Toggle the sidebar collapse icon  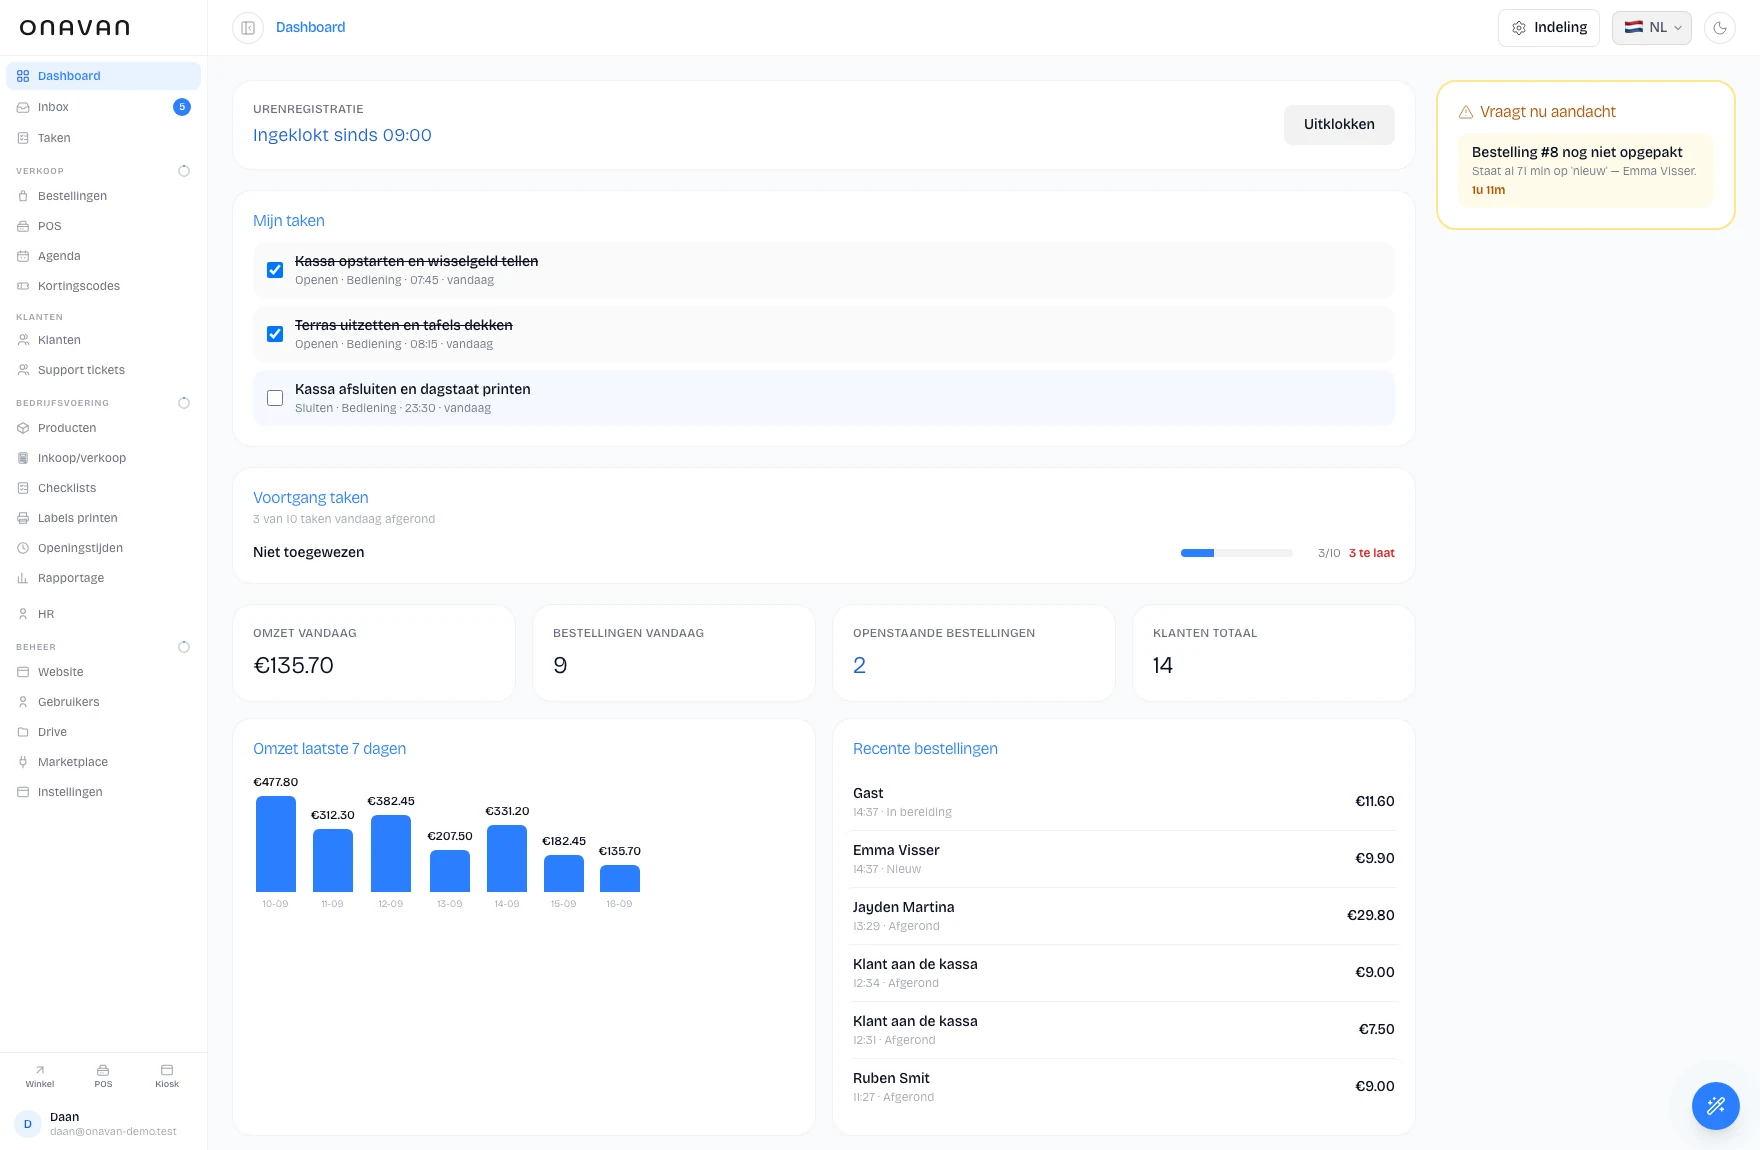click(248, 28)
